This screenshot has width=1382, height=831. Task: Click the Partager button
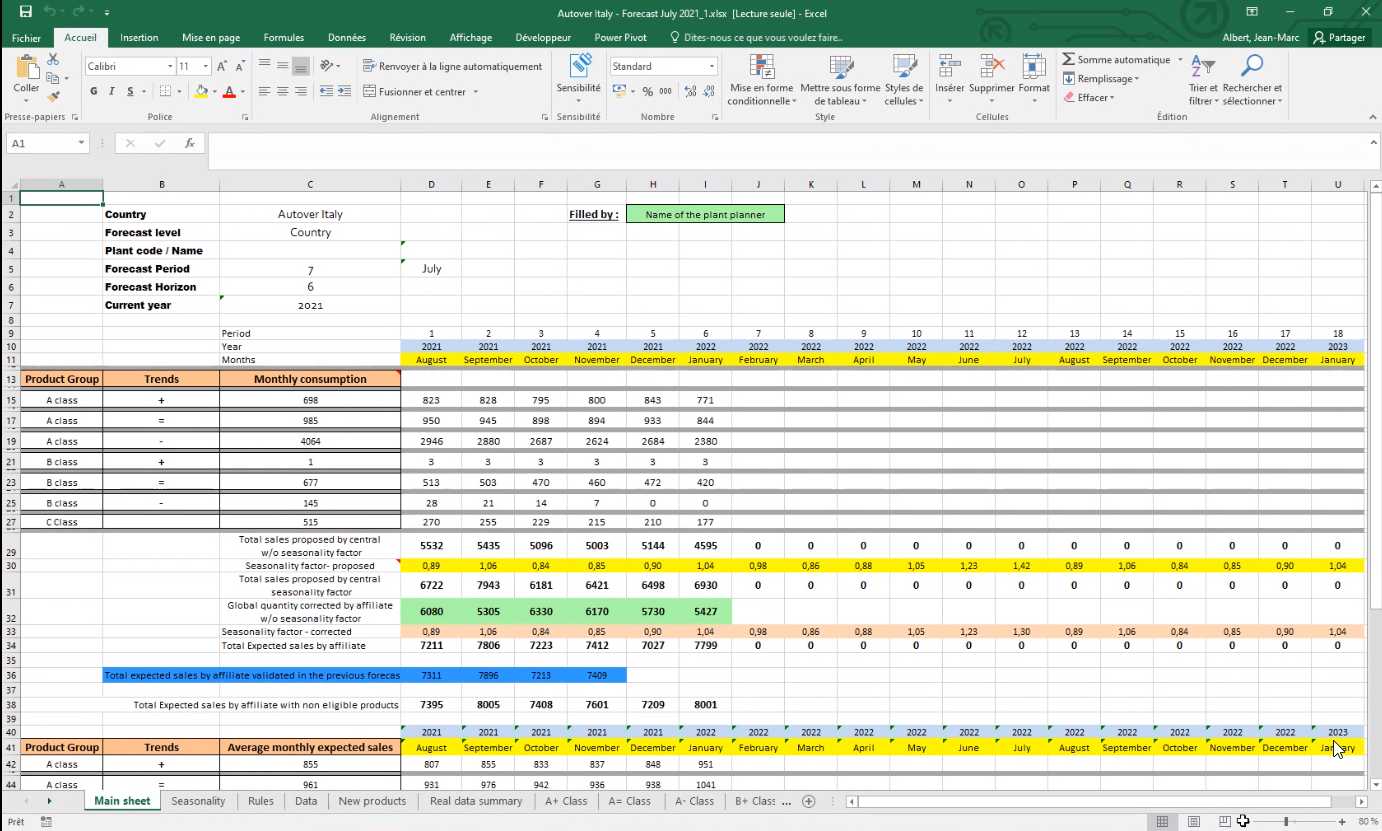coord(1340,37)
